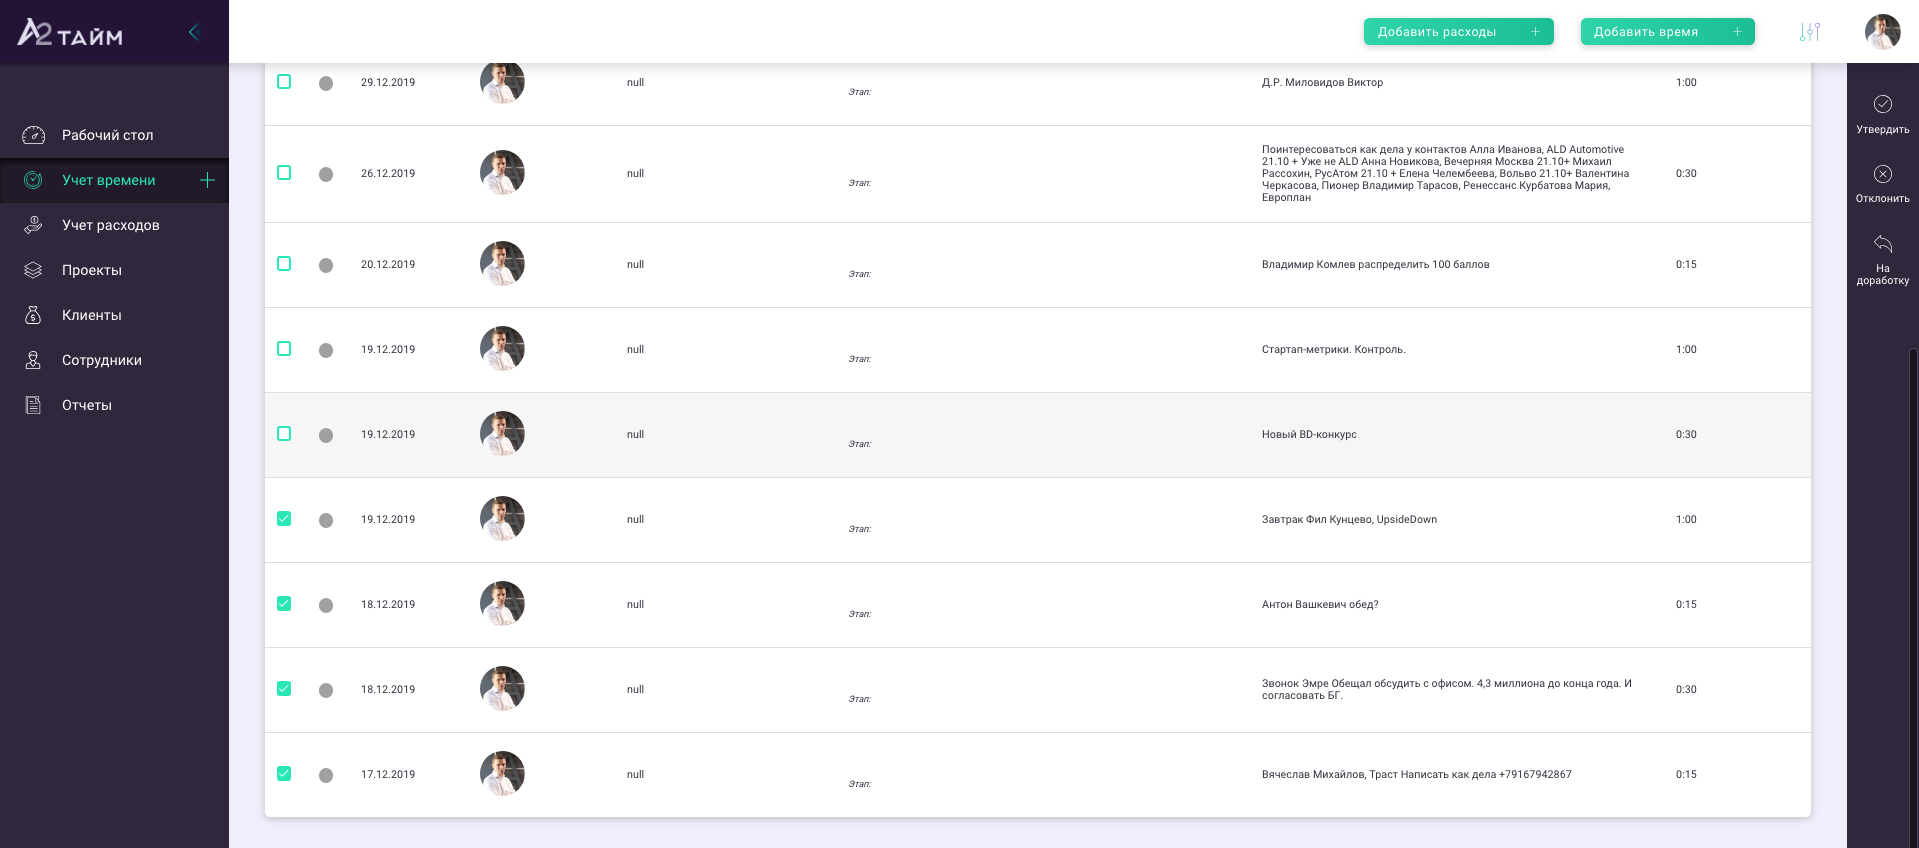Click the Рабочий стол dashboard gauge icon
Viewport: 1919px width, 848px height.
[x=34, y=135]
